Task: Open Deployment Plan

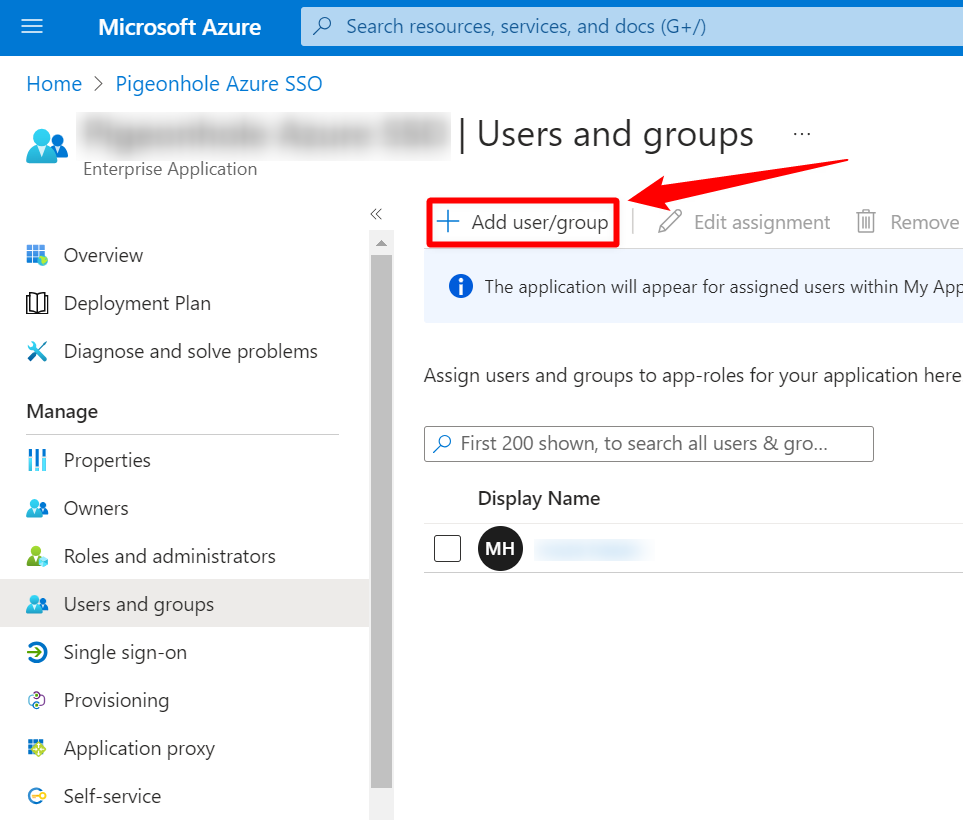Action: click(137, 303)
